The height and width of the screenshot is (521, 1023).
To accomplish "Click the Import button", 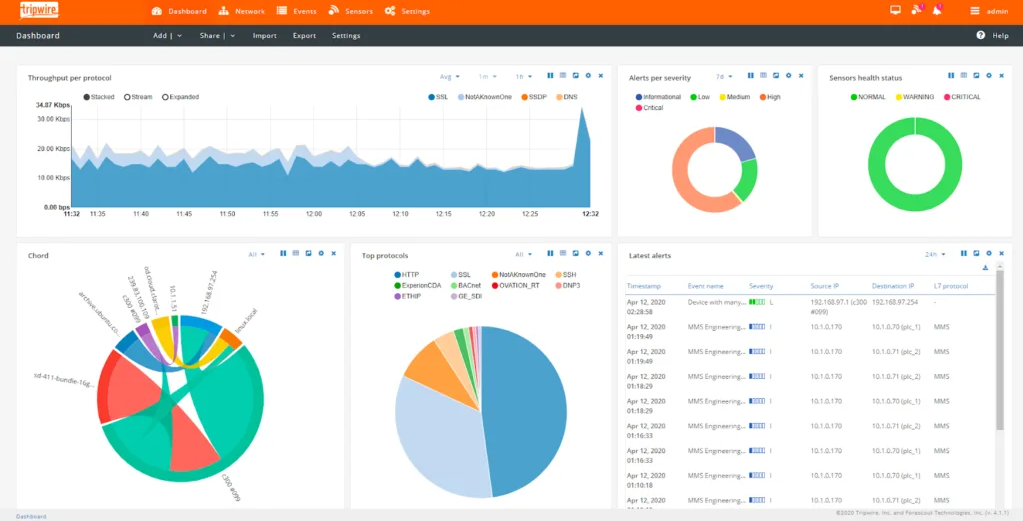I will coord(265,35).
